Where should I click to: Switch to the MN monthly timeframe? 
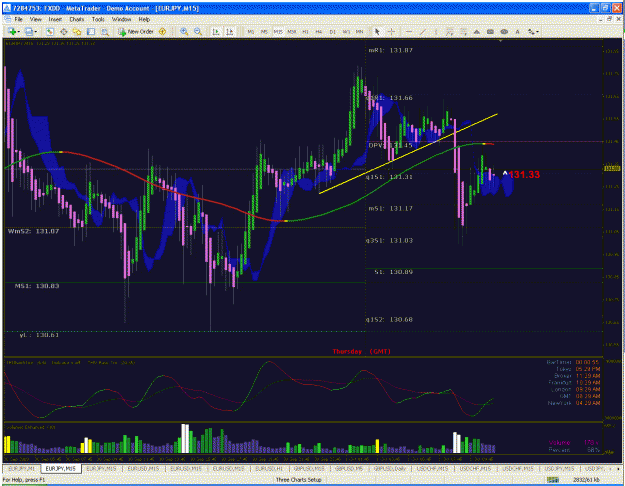click(360, 31)
